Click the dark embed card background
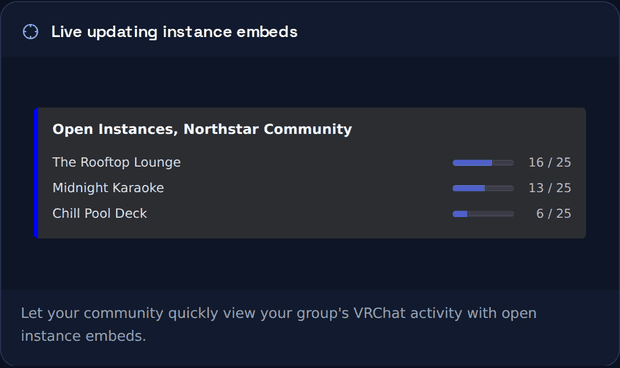Image resolution: width=620 pixels, height=368 pixels. (x=310, y=173)
